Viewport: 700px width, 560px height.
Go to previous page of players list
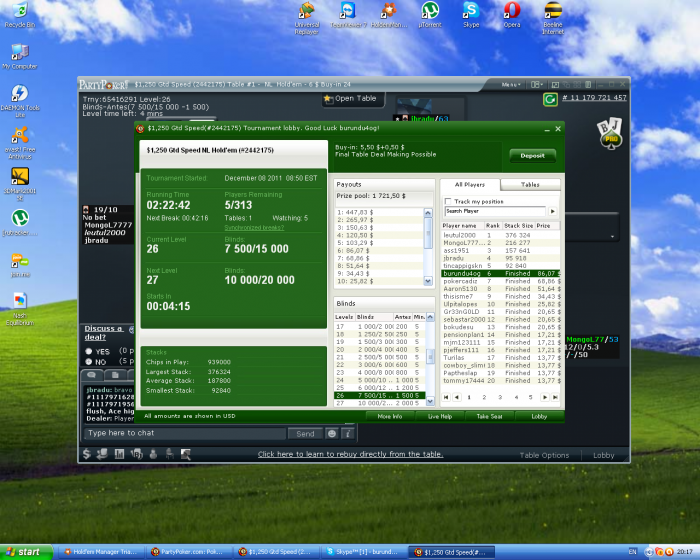click(x=456, y=397)
